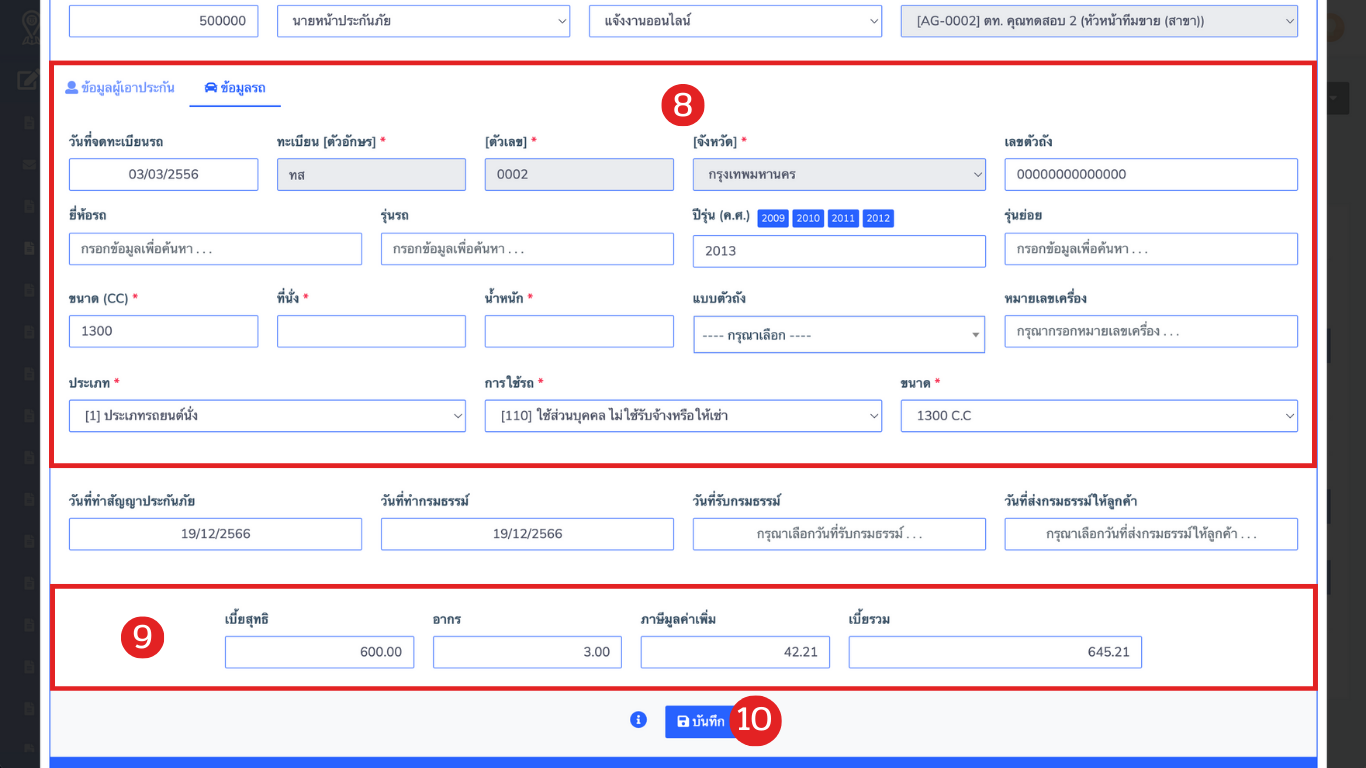Click the วันที่จดทะเบียนรถ date field
The image size is (1366, 768).
coord(163,174)
